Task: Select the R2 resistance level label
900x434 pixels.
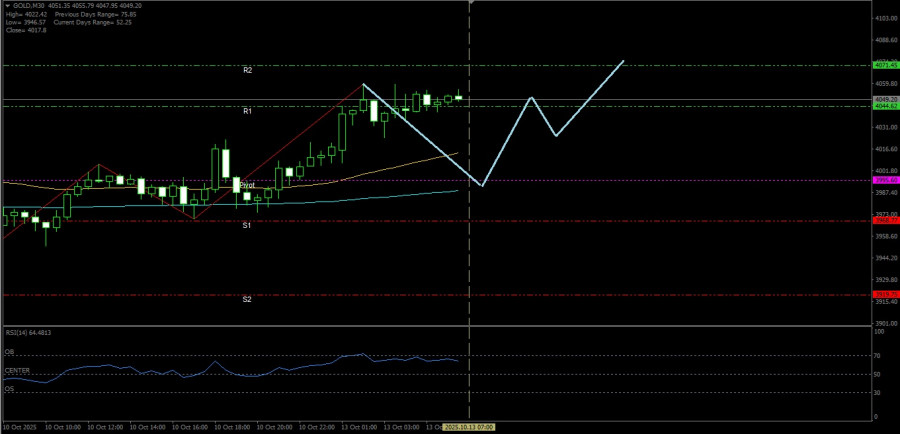Action: [x=247, y=71]
